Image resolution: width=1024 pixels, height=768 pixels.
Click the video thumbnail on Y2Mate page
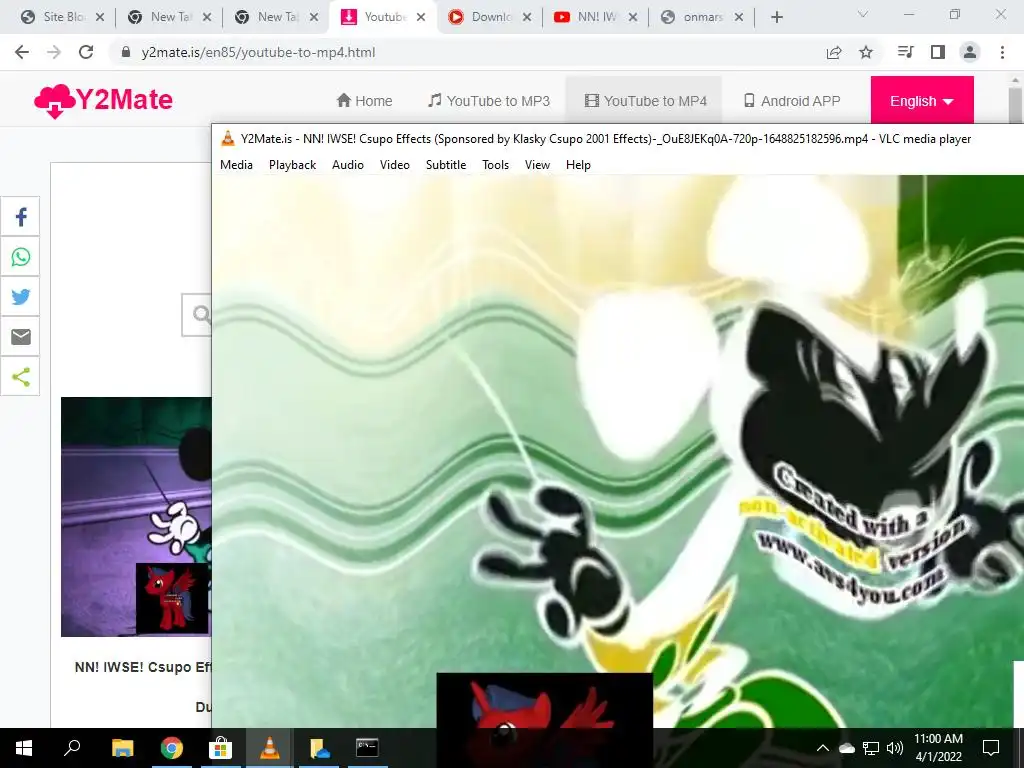[136, 517]
